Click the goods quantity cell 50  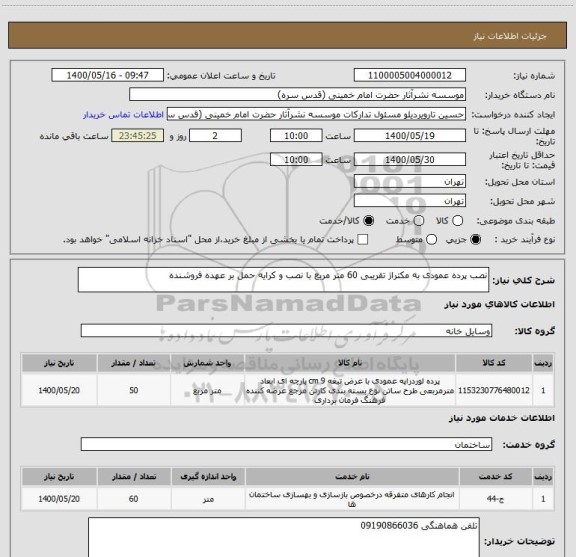[134, 390]
